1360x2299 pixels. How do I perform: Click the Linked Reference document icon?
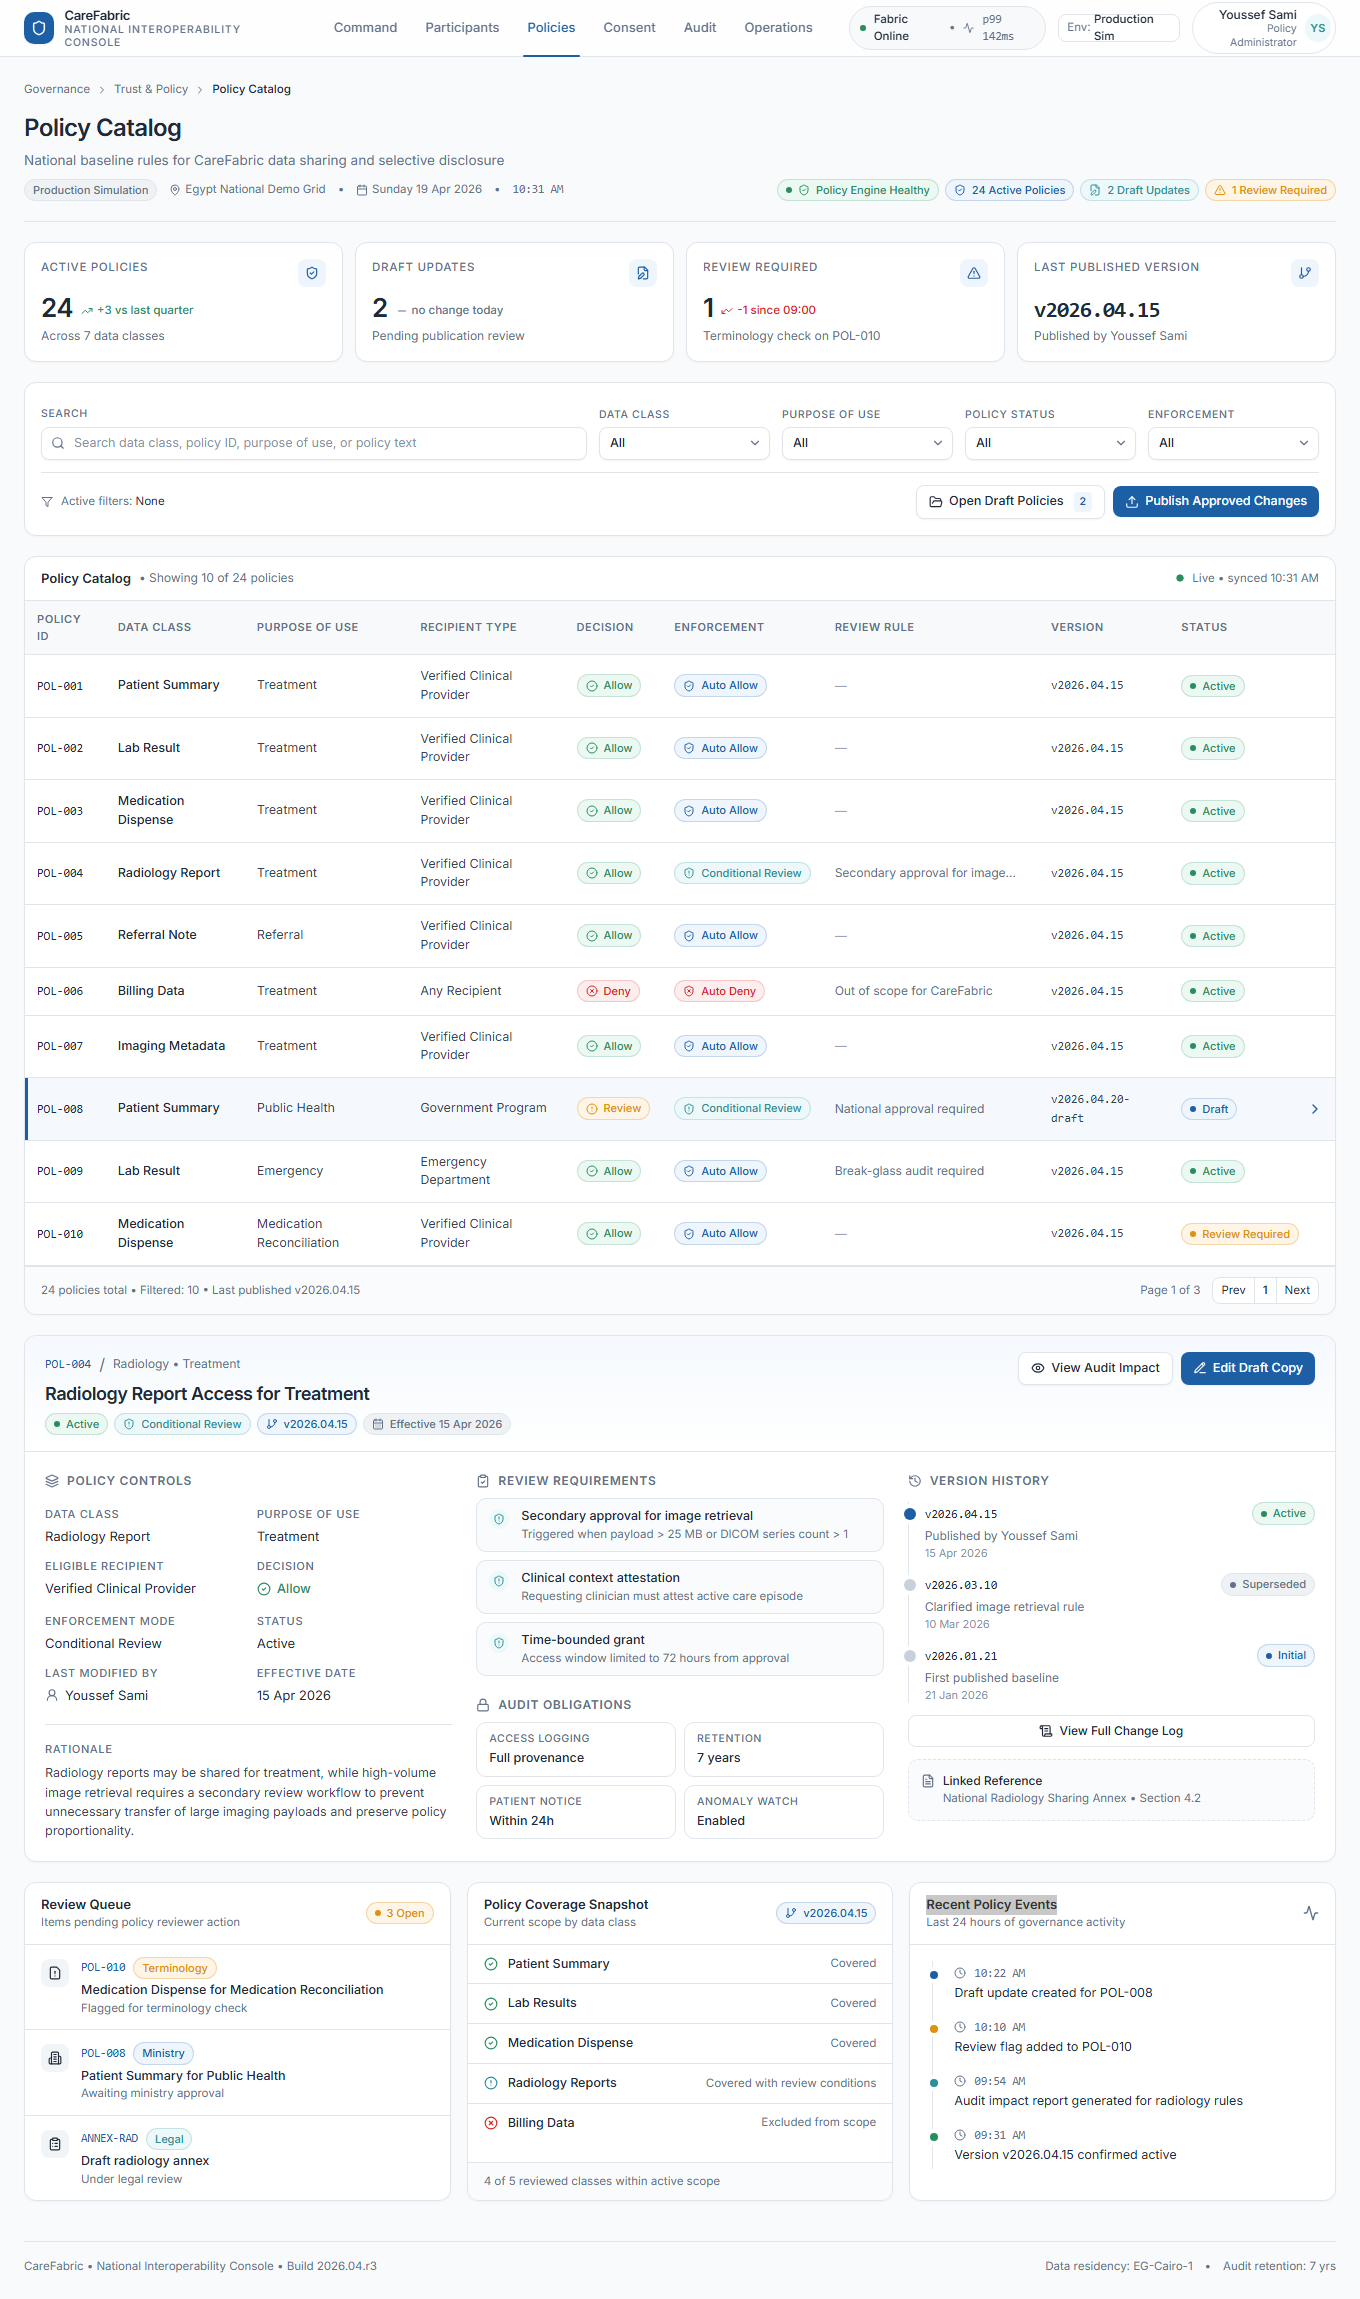[x=928, y=1781]
